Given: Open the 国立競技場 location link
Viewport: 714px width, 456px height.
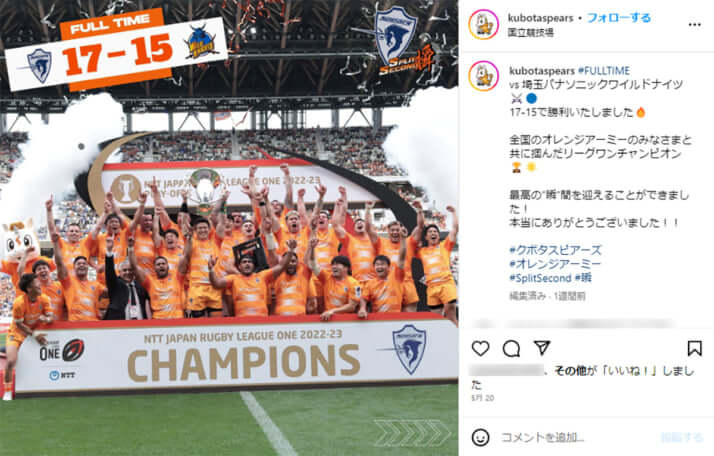Looking at the screenshot, I should coord(530,33).
